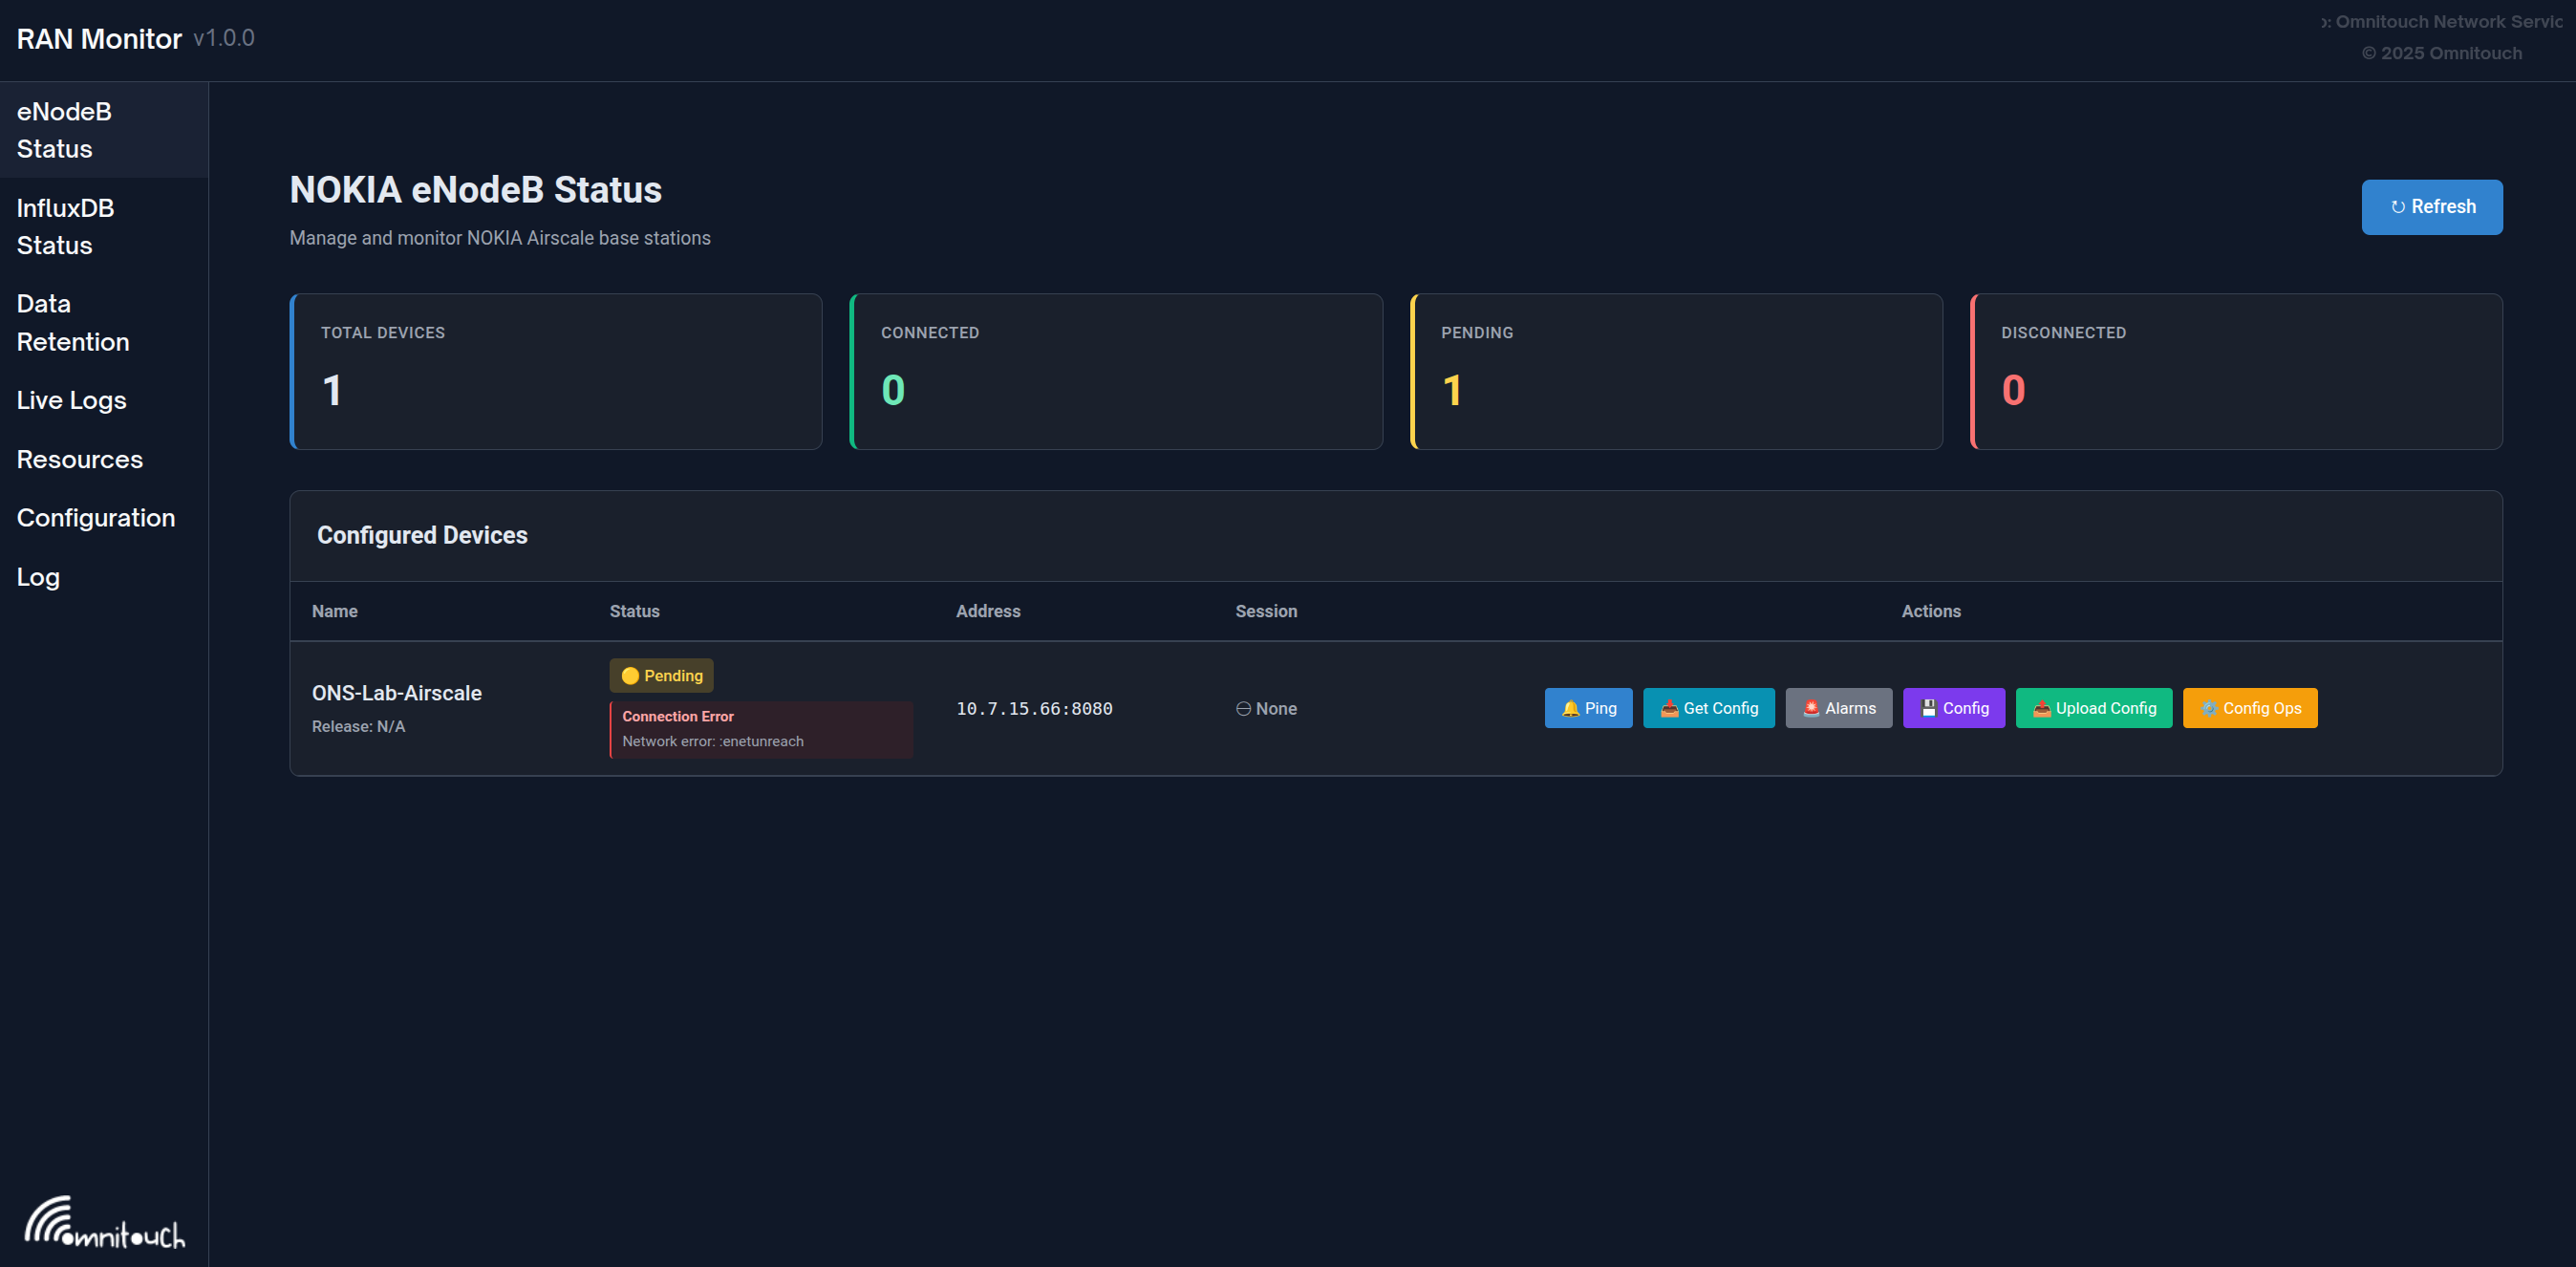2576x1267 pixels.
Task: Click the Pending count card
Action: tap(1676, 371)
